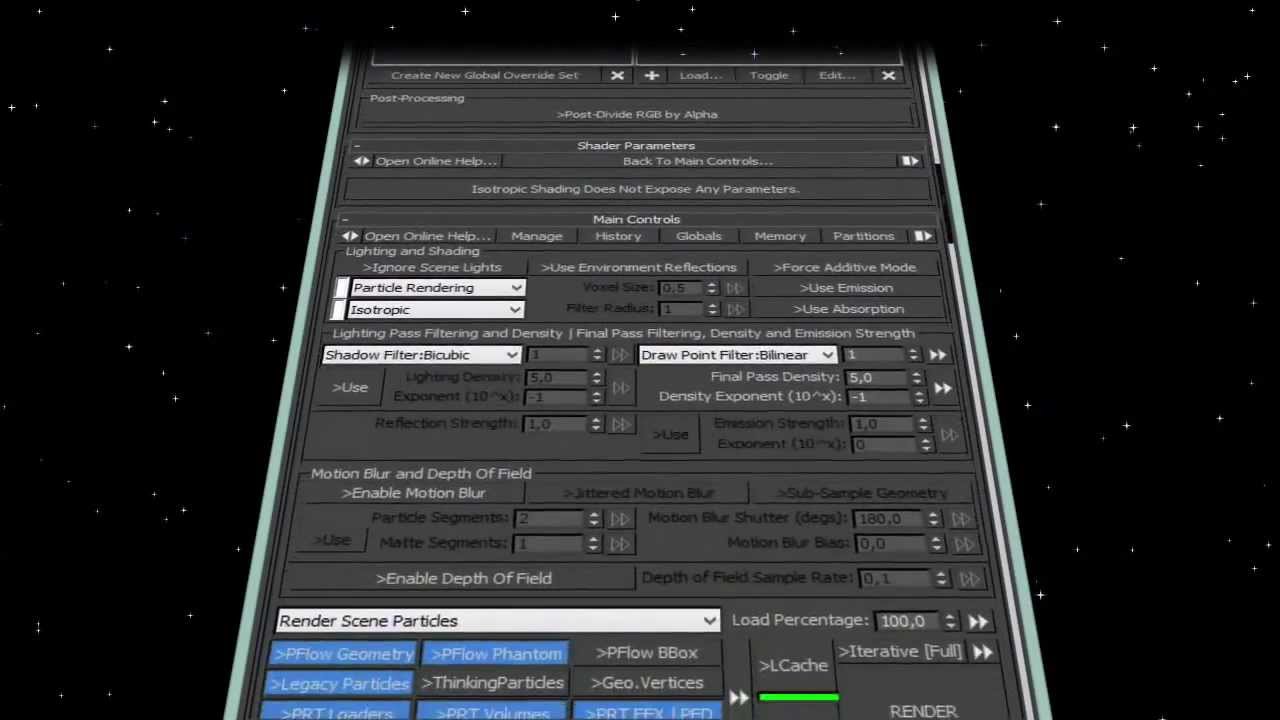Viewport: 1280px width, 720px height.
Task: Click the left arrows icon in Shader Parameters row
Action: [361, 161]
